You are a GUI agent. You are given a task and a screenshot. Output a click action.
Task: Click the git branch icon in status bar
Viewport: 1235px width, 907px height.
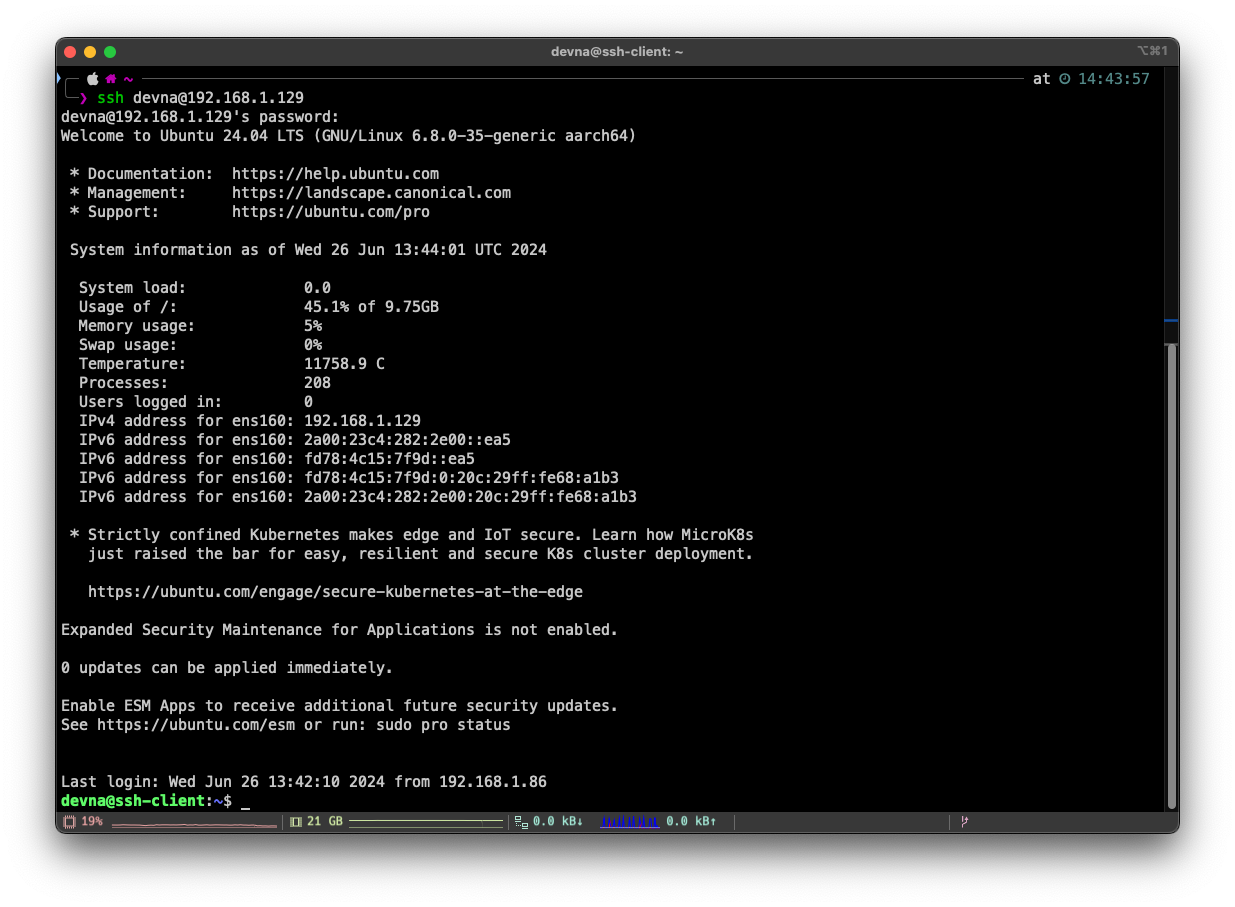pyautogui.click(x=965, y=821)
